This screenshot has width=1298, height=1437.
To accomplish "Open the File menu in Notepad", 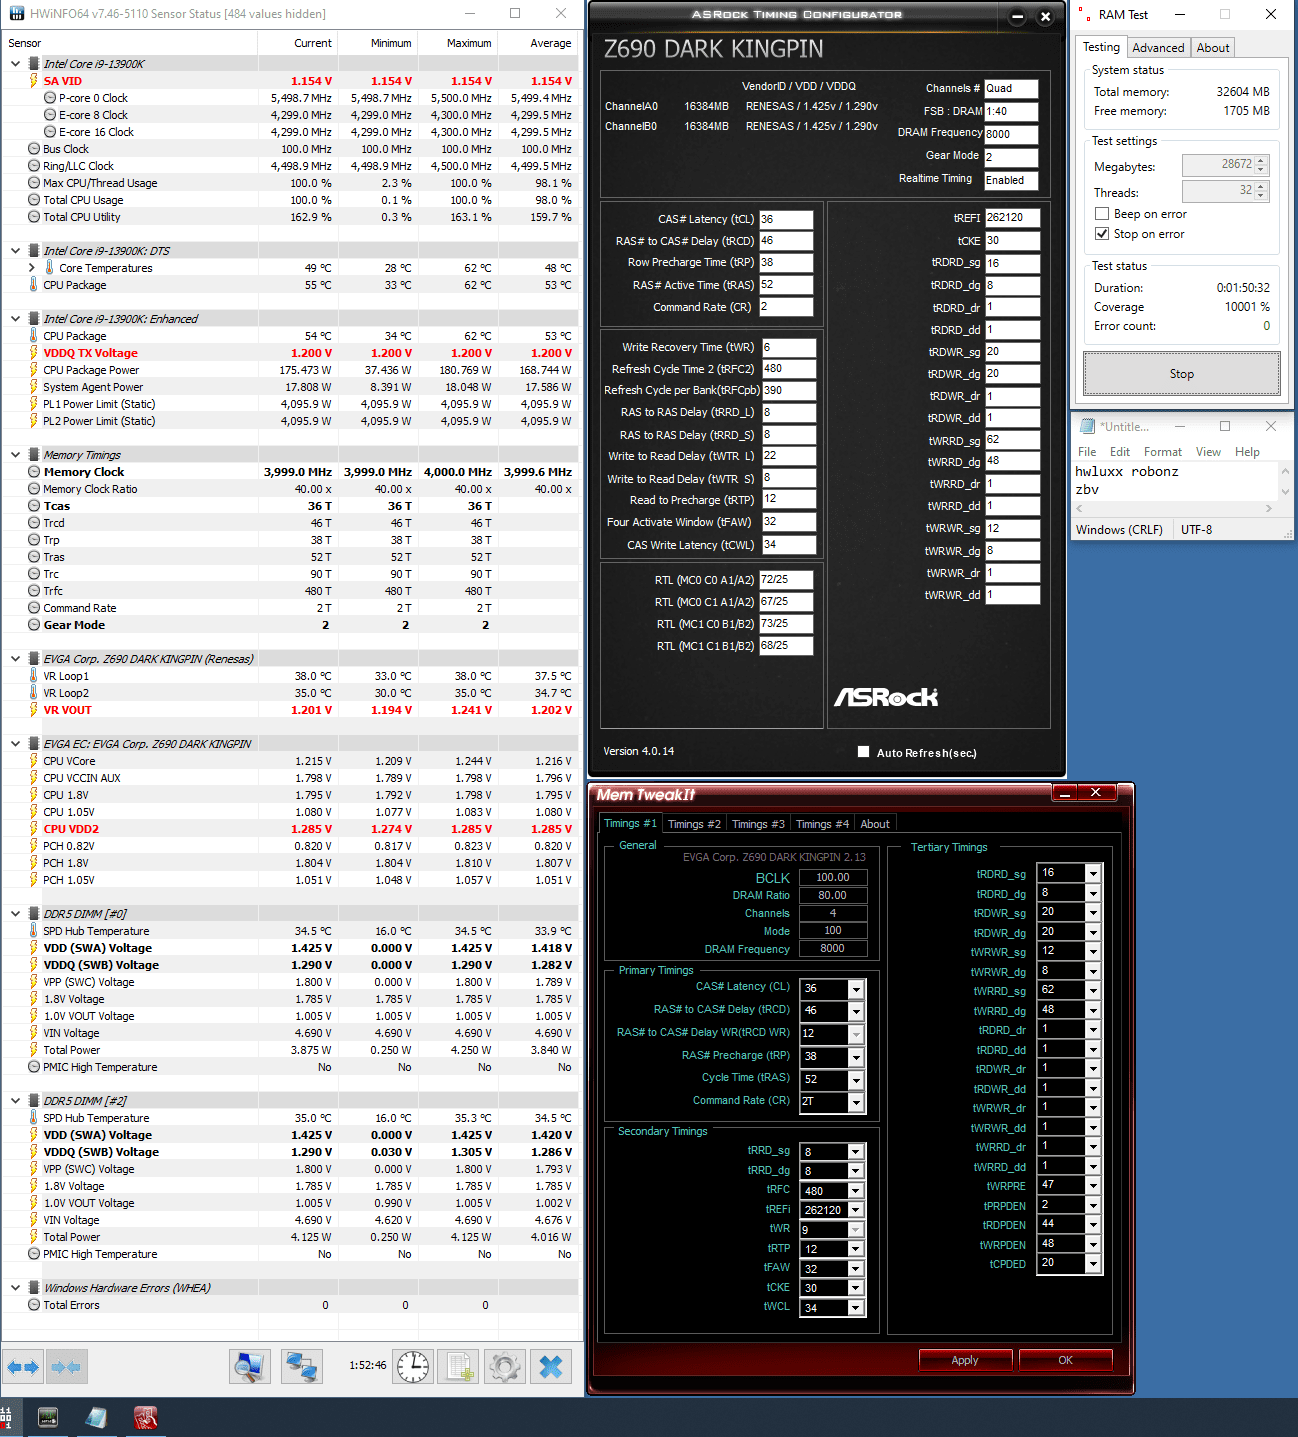I will pyautogui.click(x=1087, y=452).
